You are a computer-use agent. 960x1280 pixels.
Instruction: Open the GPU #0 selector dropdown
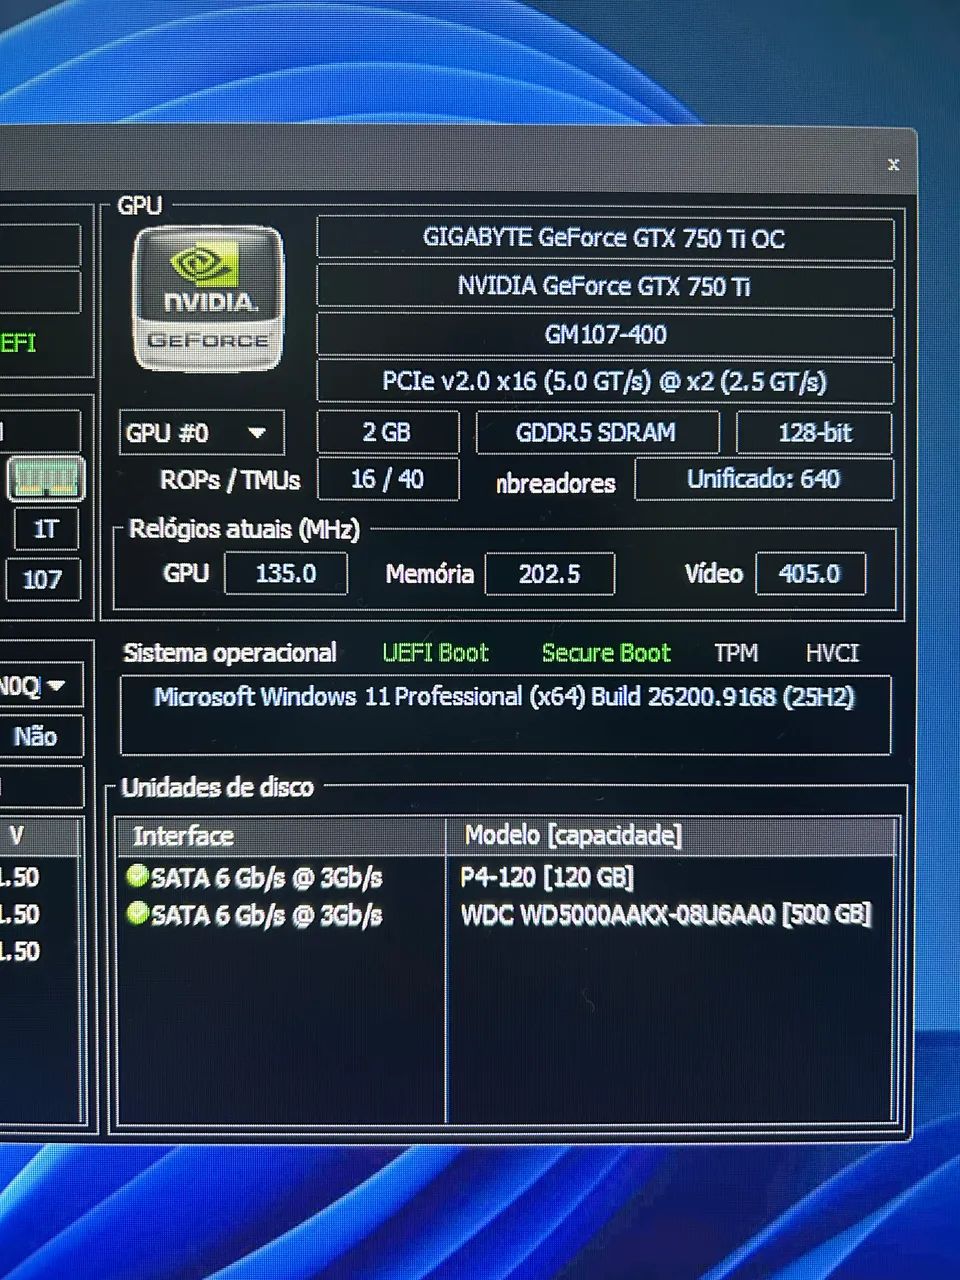(201, 433)
